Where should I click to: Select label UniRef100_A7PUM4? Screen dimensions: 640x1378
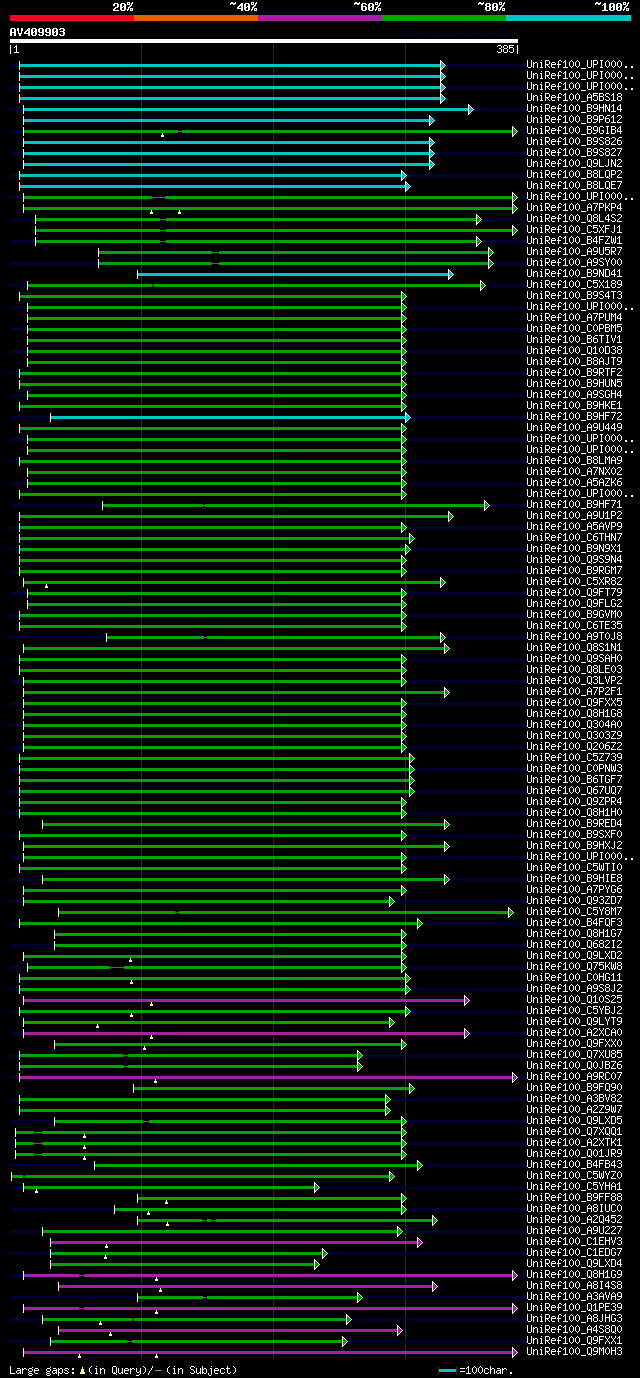[x=576, y=318]
